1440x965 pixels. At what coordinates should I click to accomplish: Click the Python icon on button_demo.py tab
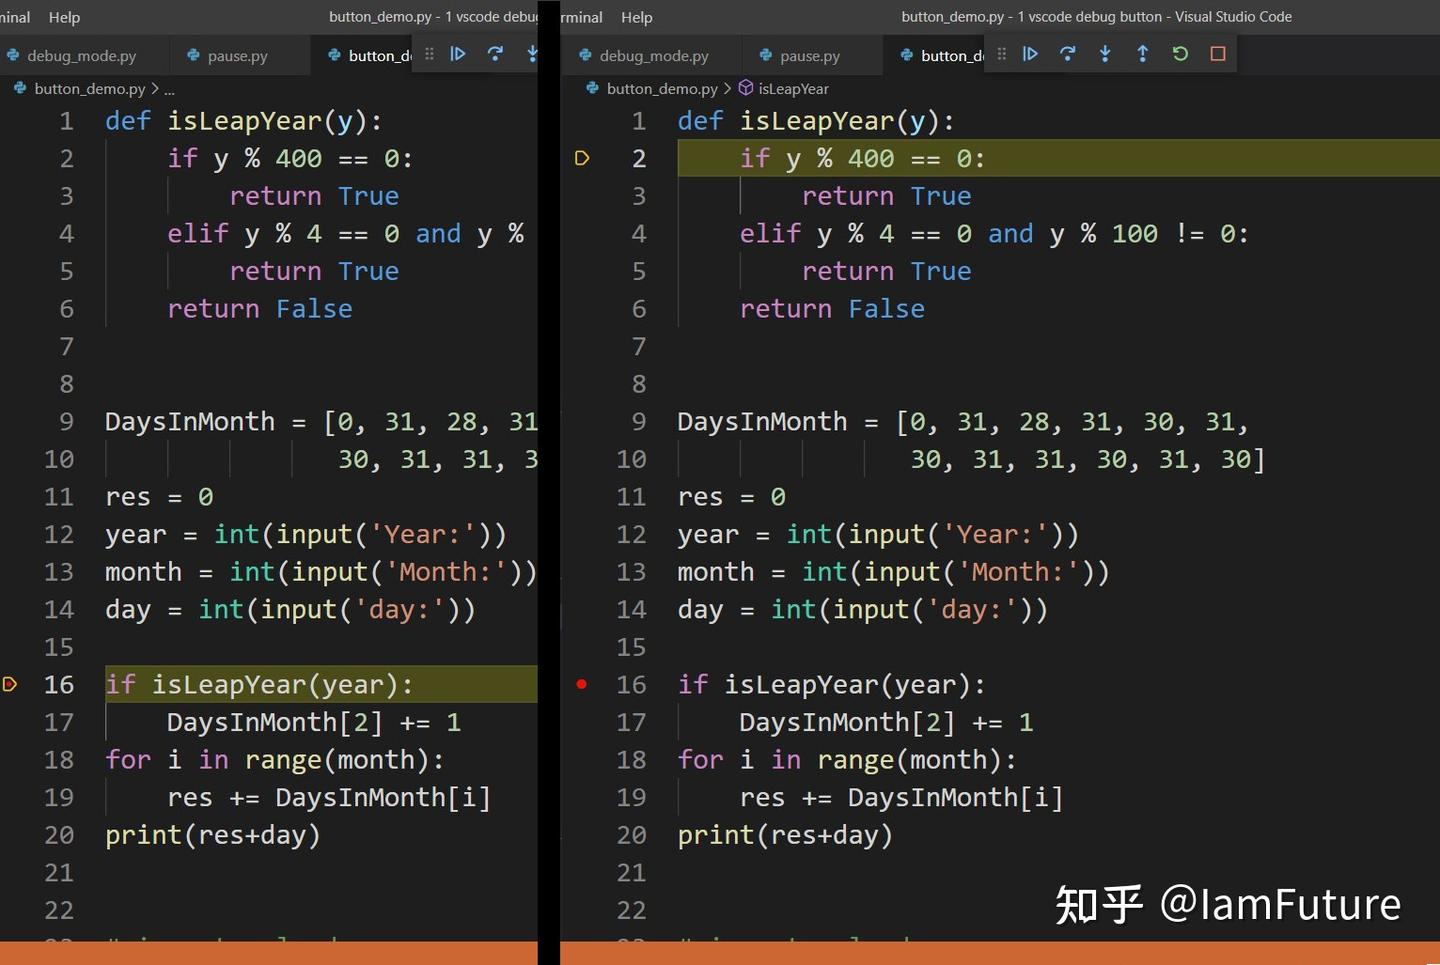[904, 55]
